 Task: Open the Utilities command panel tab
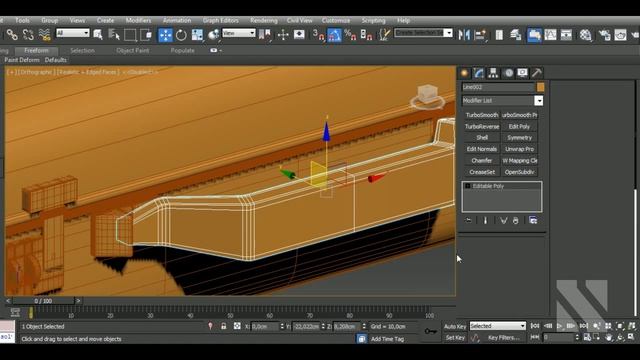click(x=537, y=73)
